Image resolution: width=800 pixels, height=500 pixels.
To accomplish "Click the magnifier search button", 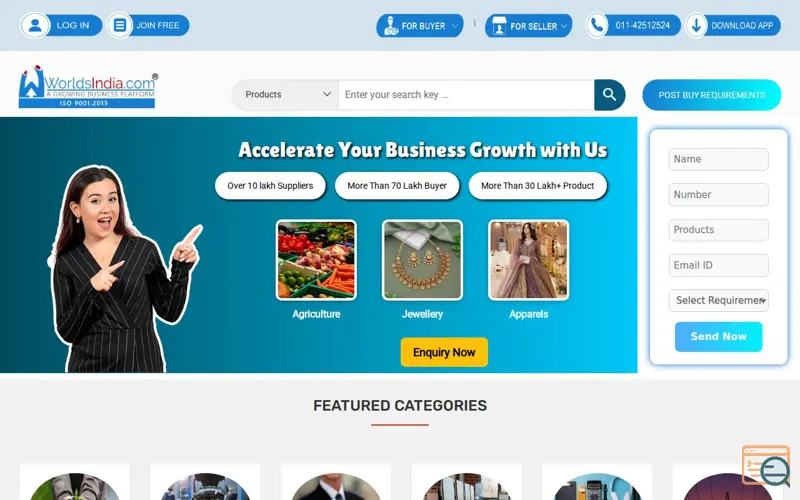I will 609,94.
